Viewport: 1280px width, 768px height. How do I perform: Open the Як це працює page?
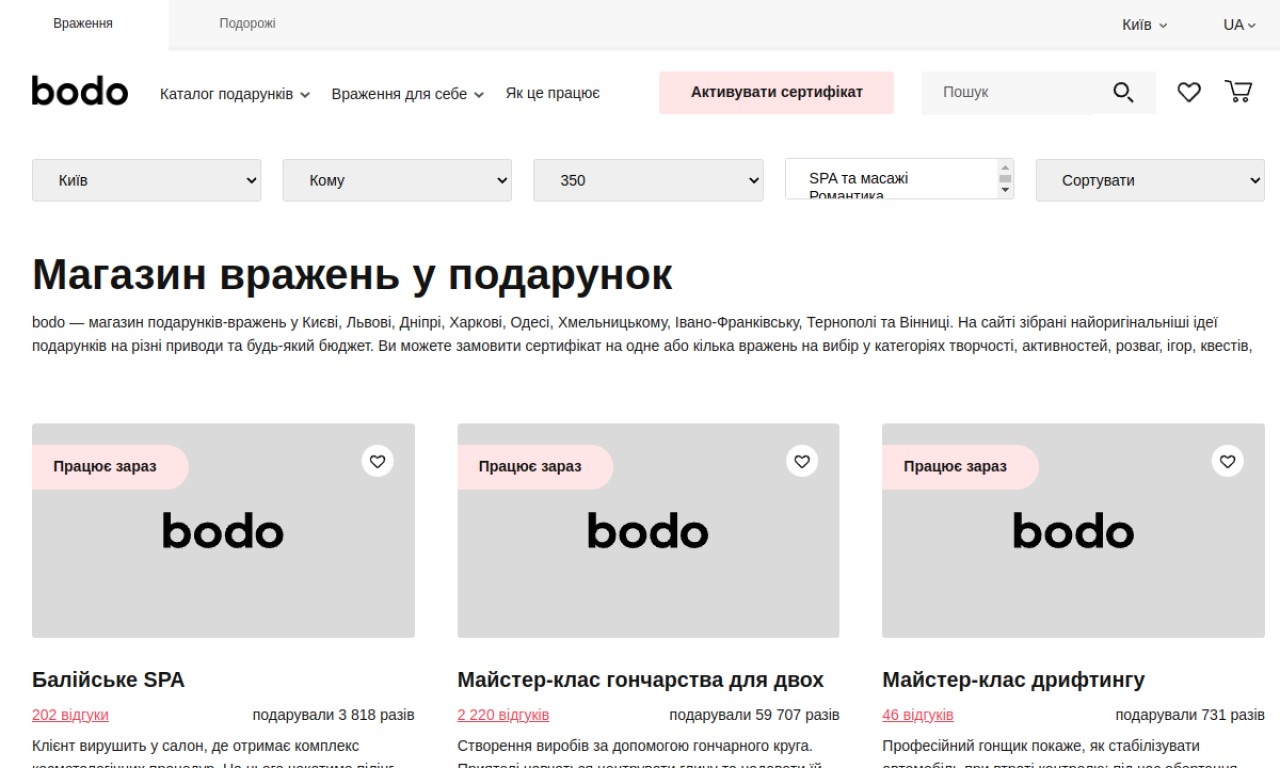[x=552, y=93]
